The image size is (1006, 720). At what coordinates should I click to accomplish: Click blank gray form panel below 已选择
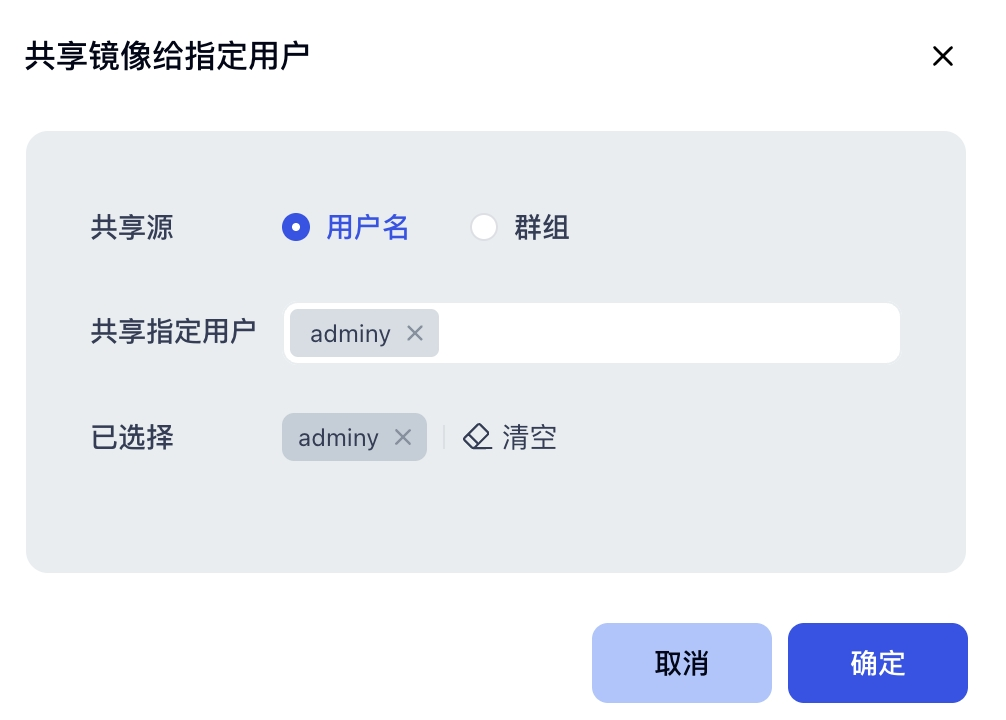pos(495,518)
